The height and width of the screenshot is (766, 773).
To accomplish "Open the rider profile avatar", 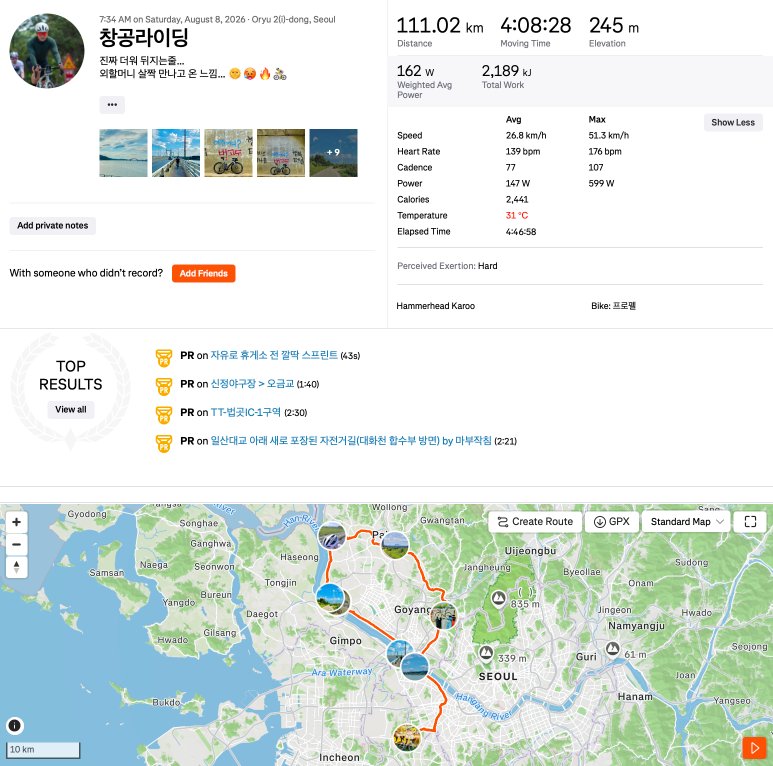I will click(x=47, y=51).
